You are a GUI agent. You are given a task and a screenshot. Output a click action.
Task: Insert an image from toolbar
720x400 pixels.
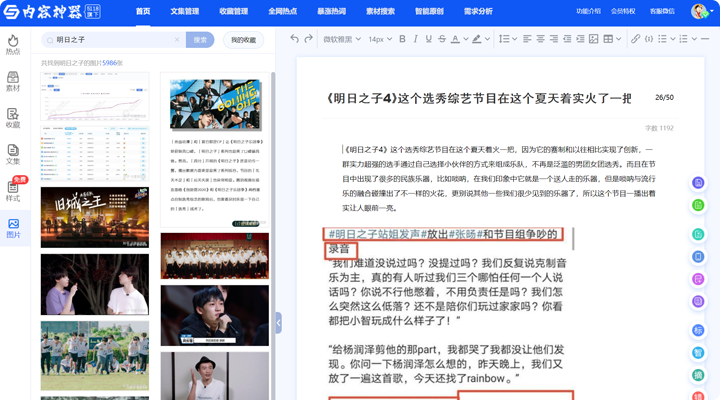[x=594, y=39]
